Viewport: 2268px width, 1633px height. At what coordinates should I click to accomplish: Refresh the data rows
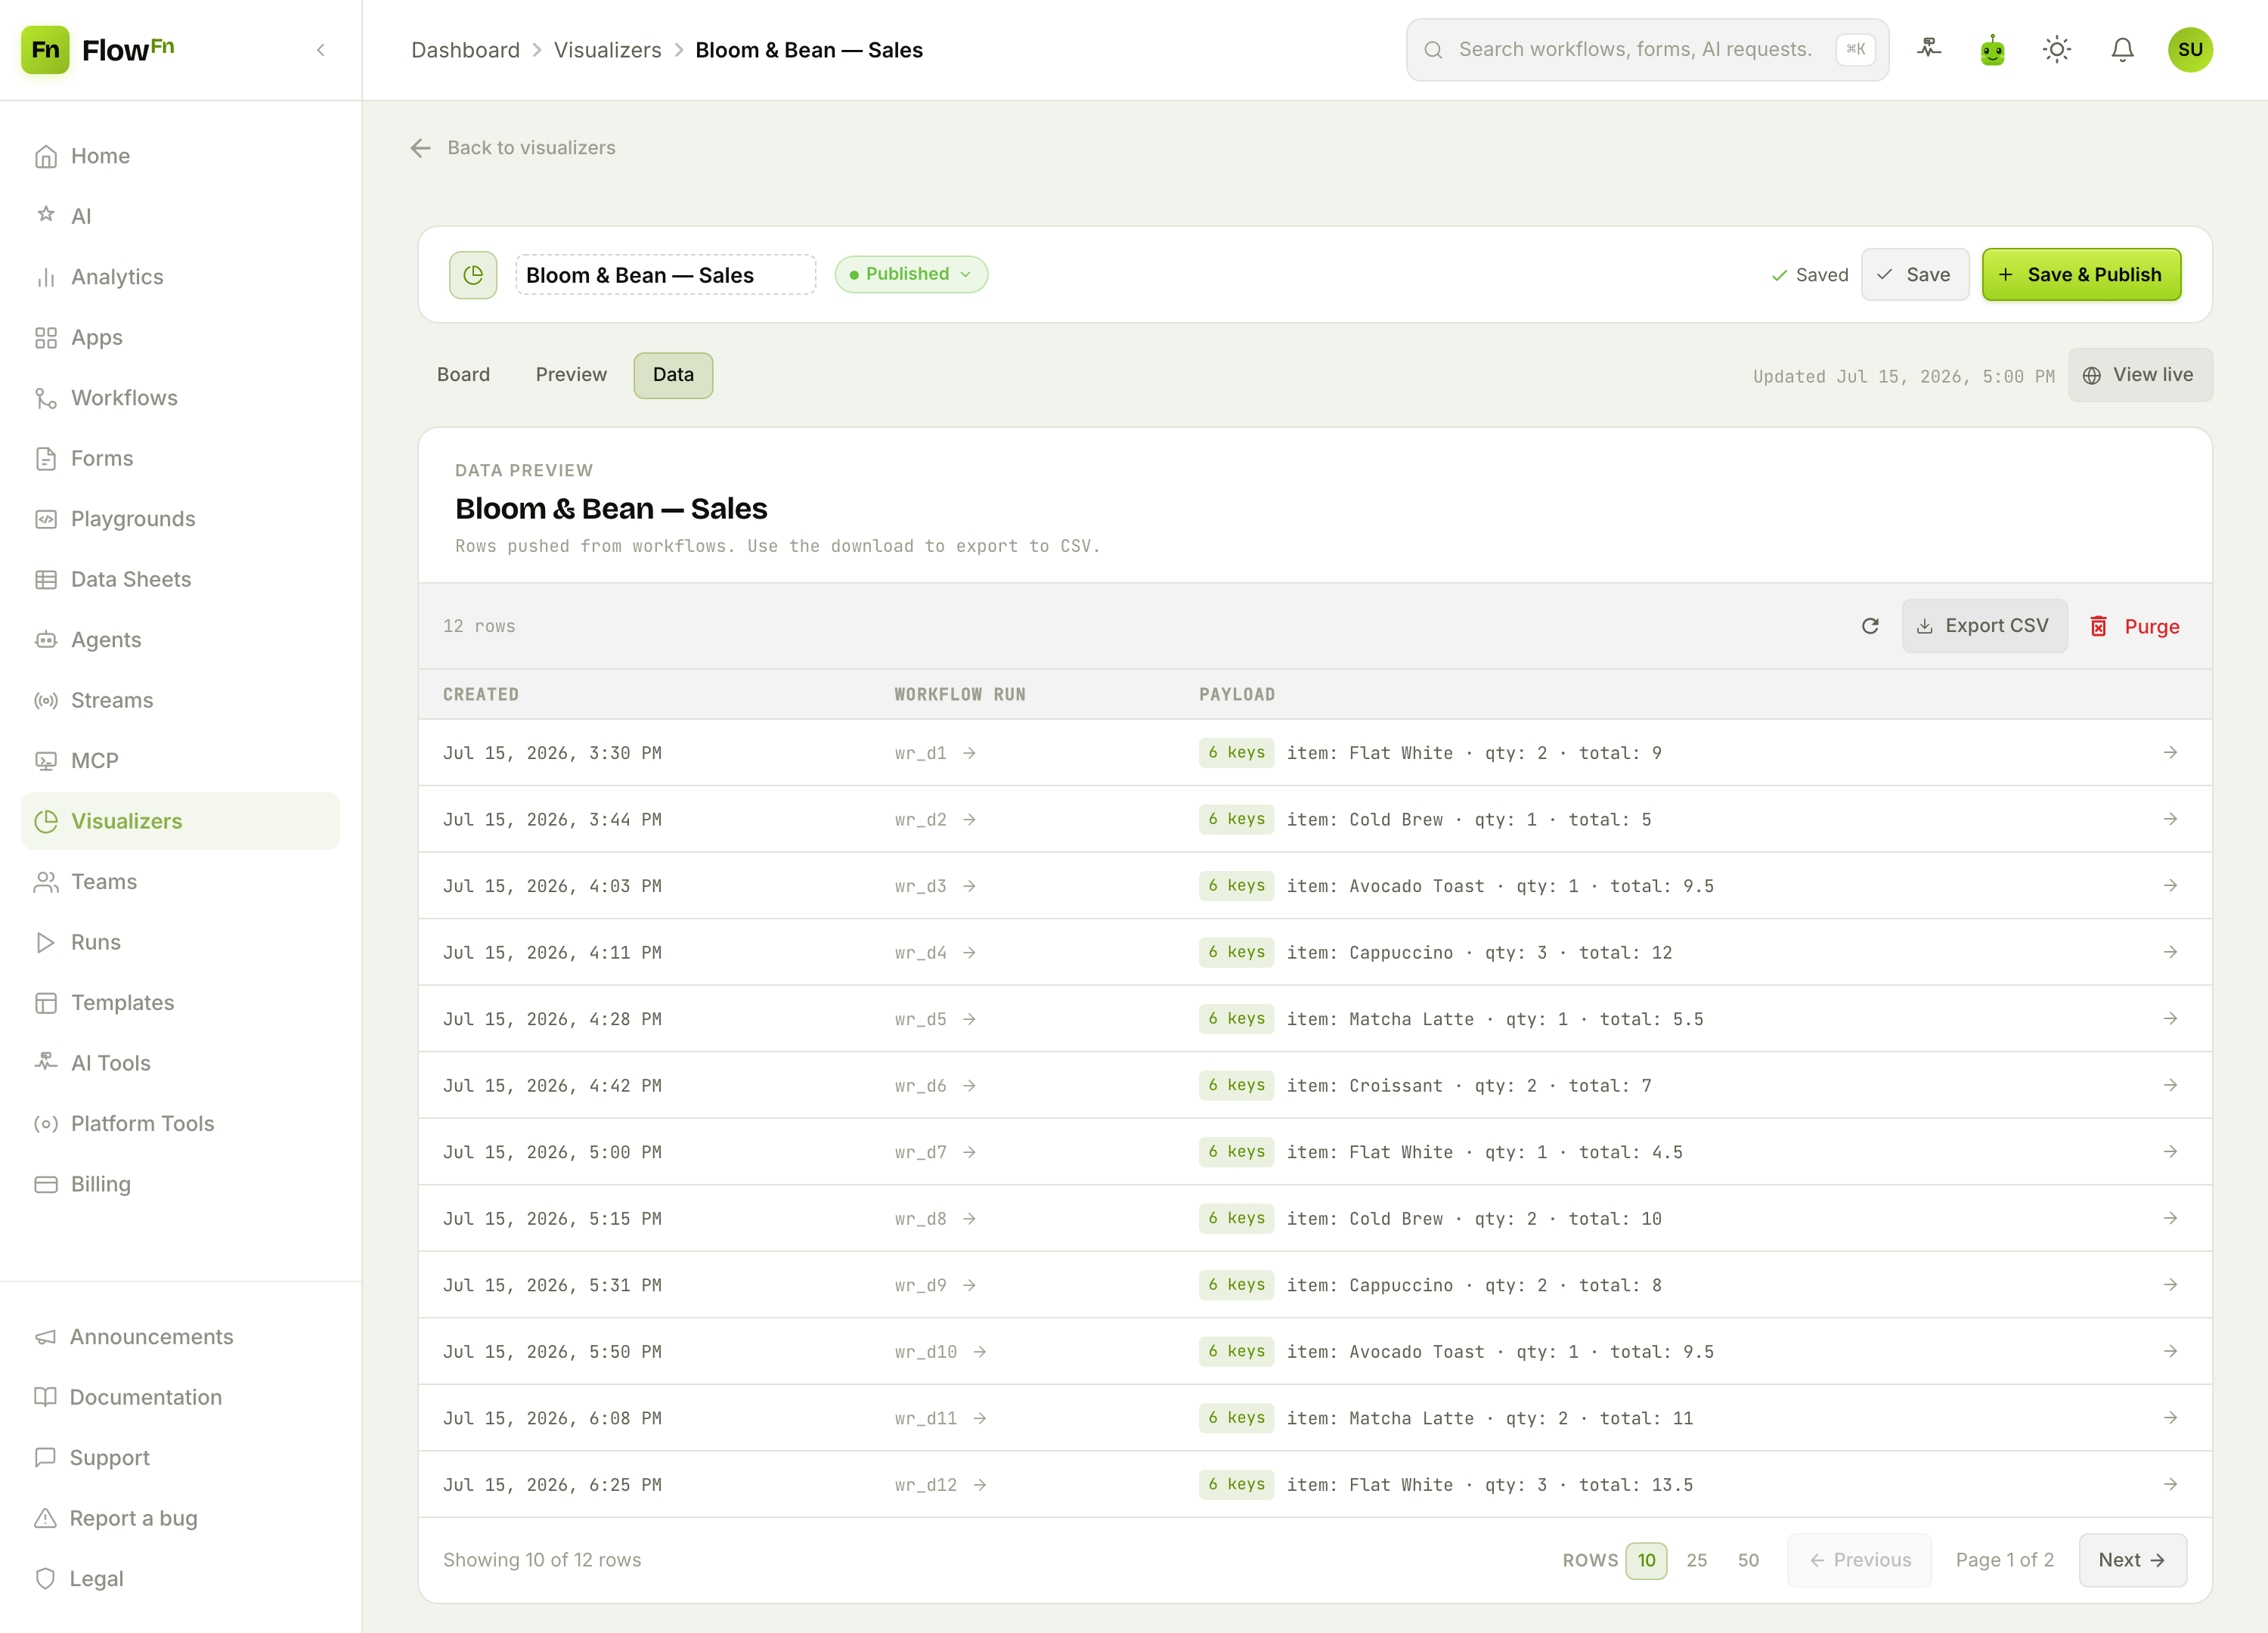[x=1870, y=626]
